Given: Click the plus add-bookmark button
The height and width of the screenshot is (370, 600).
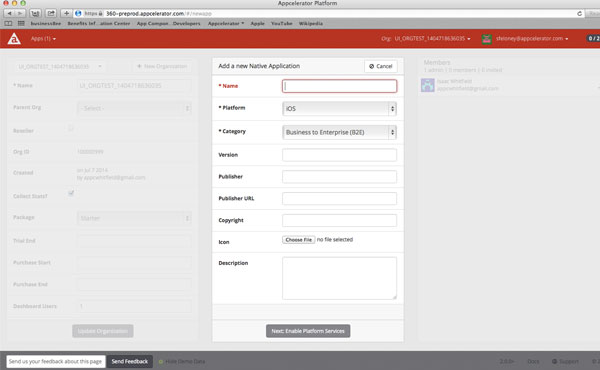Looking at the screenshot, I should tap(66, 13).
